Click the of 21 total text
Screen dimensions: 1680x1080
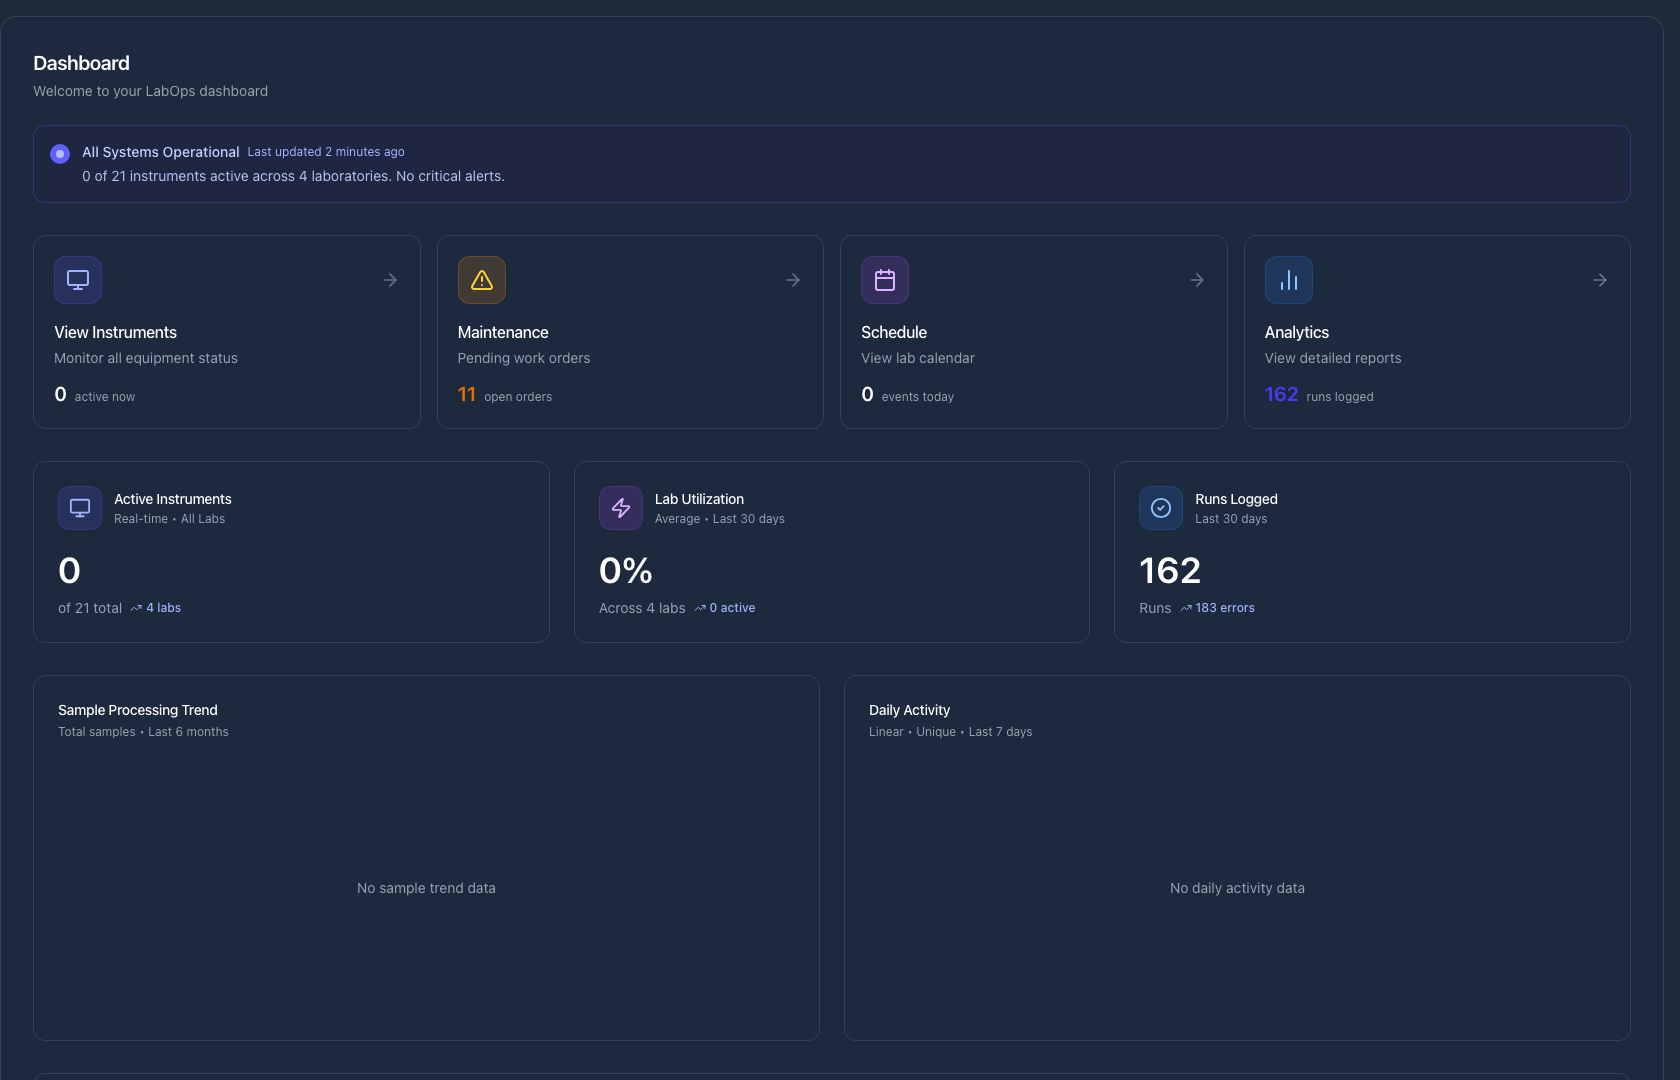[90, 608]
